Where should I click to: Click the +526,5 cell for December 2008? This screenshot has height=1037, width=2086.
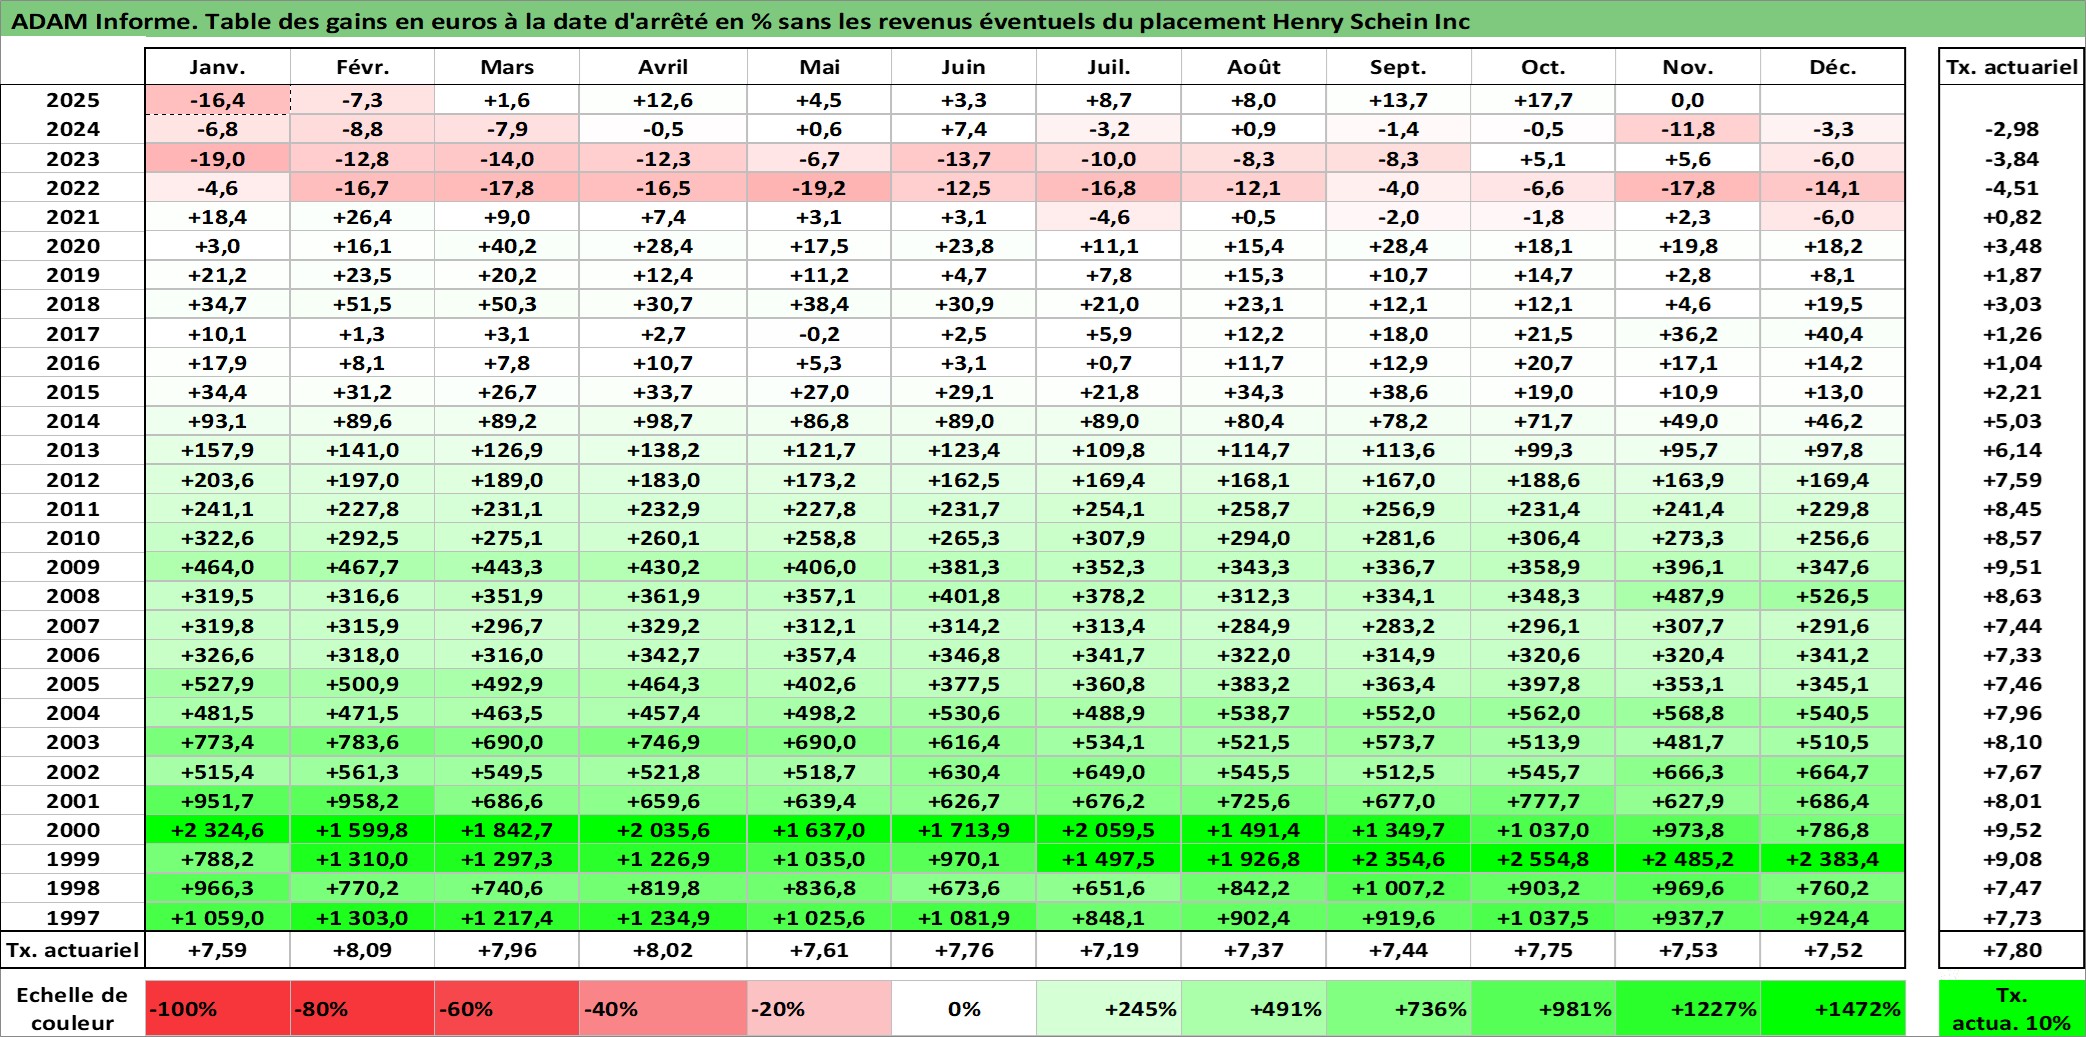1833,596
